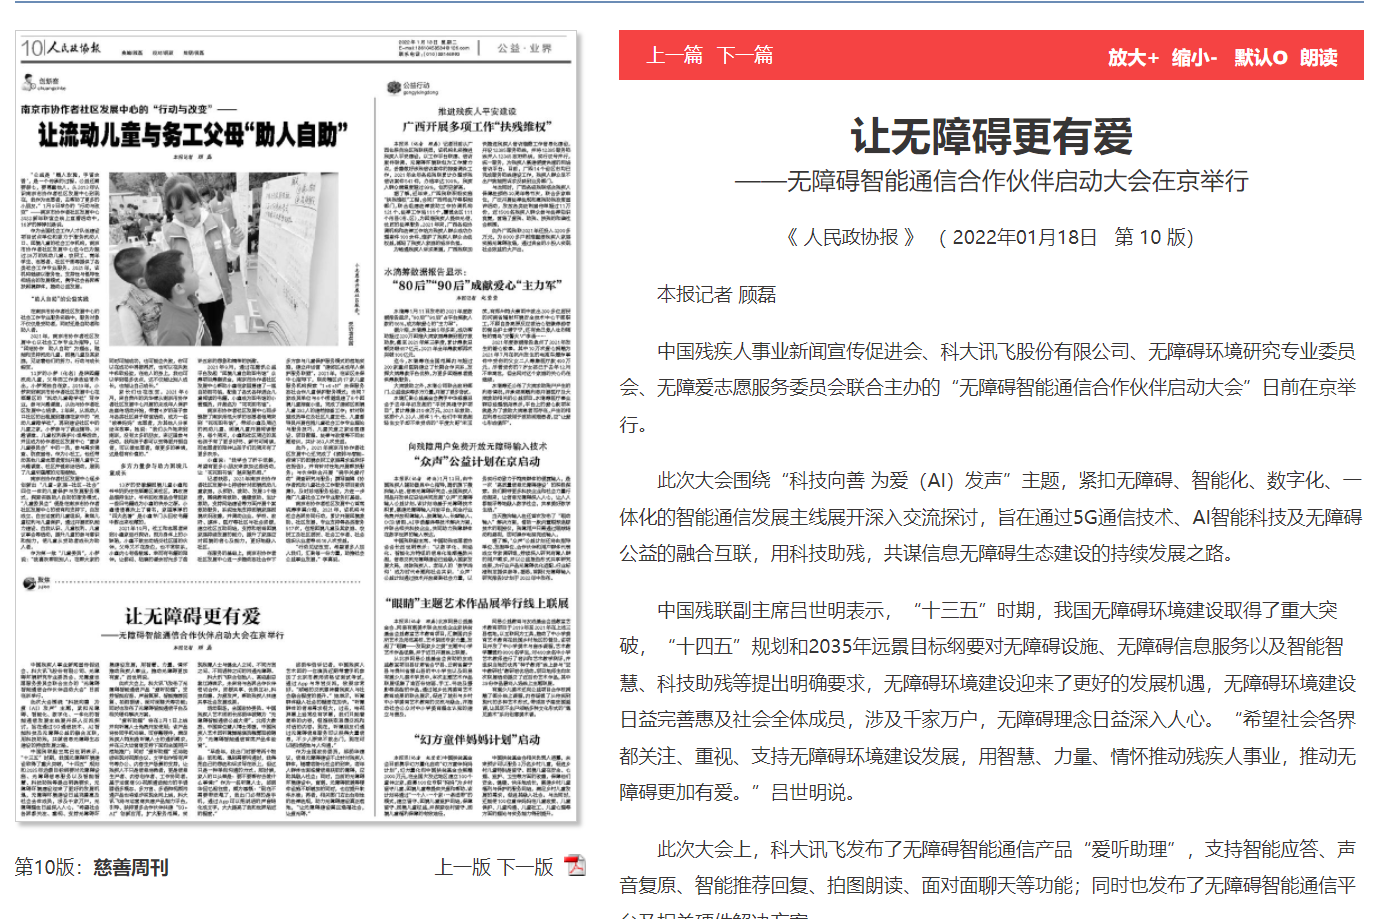Click the 公益·业界 section label on the page

pos(524,48)
